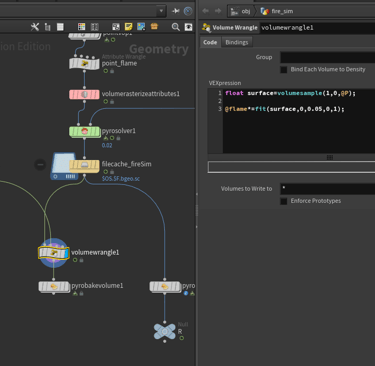
Task: Select the Null R node
Action: pos(165,331)
